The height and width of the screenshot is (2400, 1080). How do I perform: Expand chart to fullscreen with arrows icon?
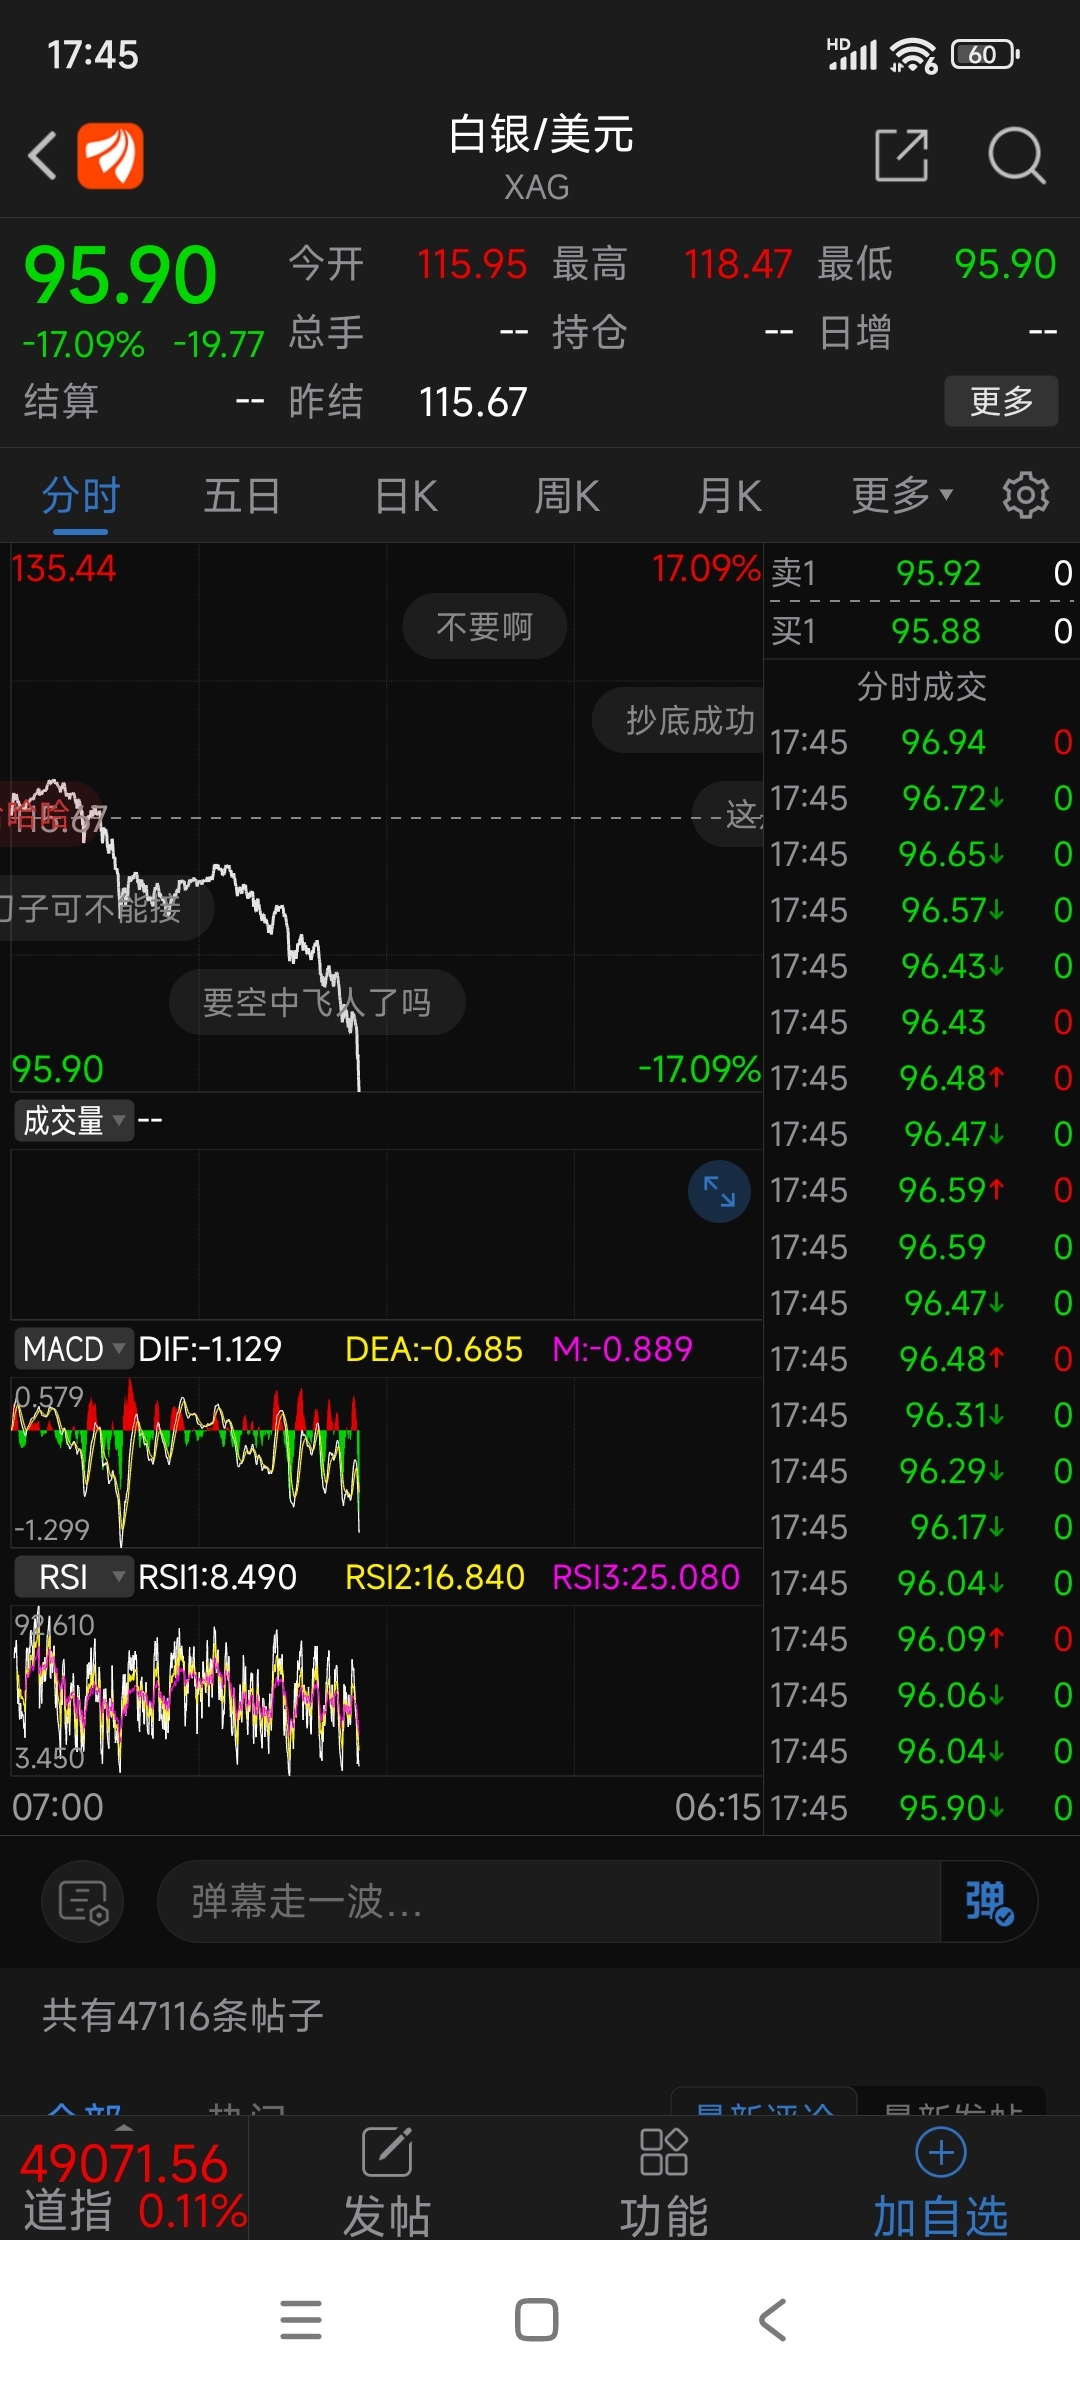pos(719,1191)
